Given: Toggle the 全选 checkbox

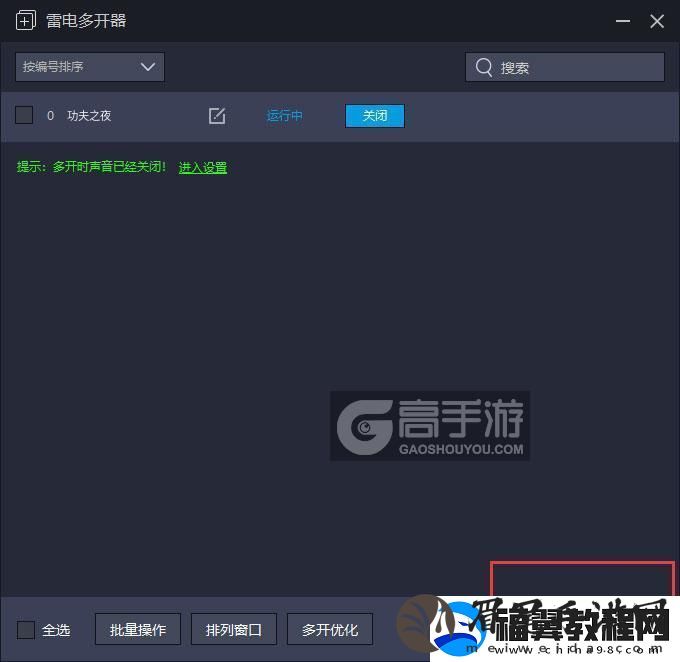Looking at the screenshot, I should pyautogui.click(x=26, y=629).
